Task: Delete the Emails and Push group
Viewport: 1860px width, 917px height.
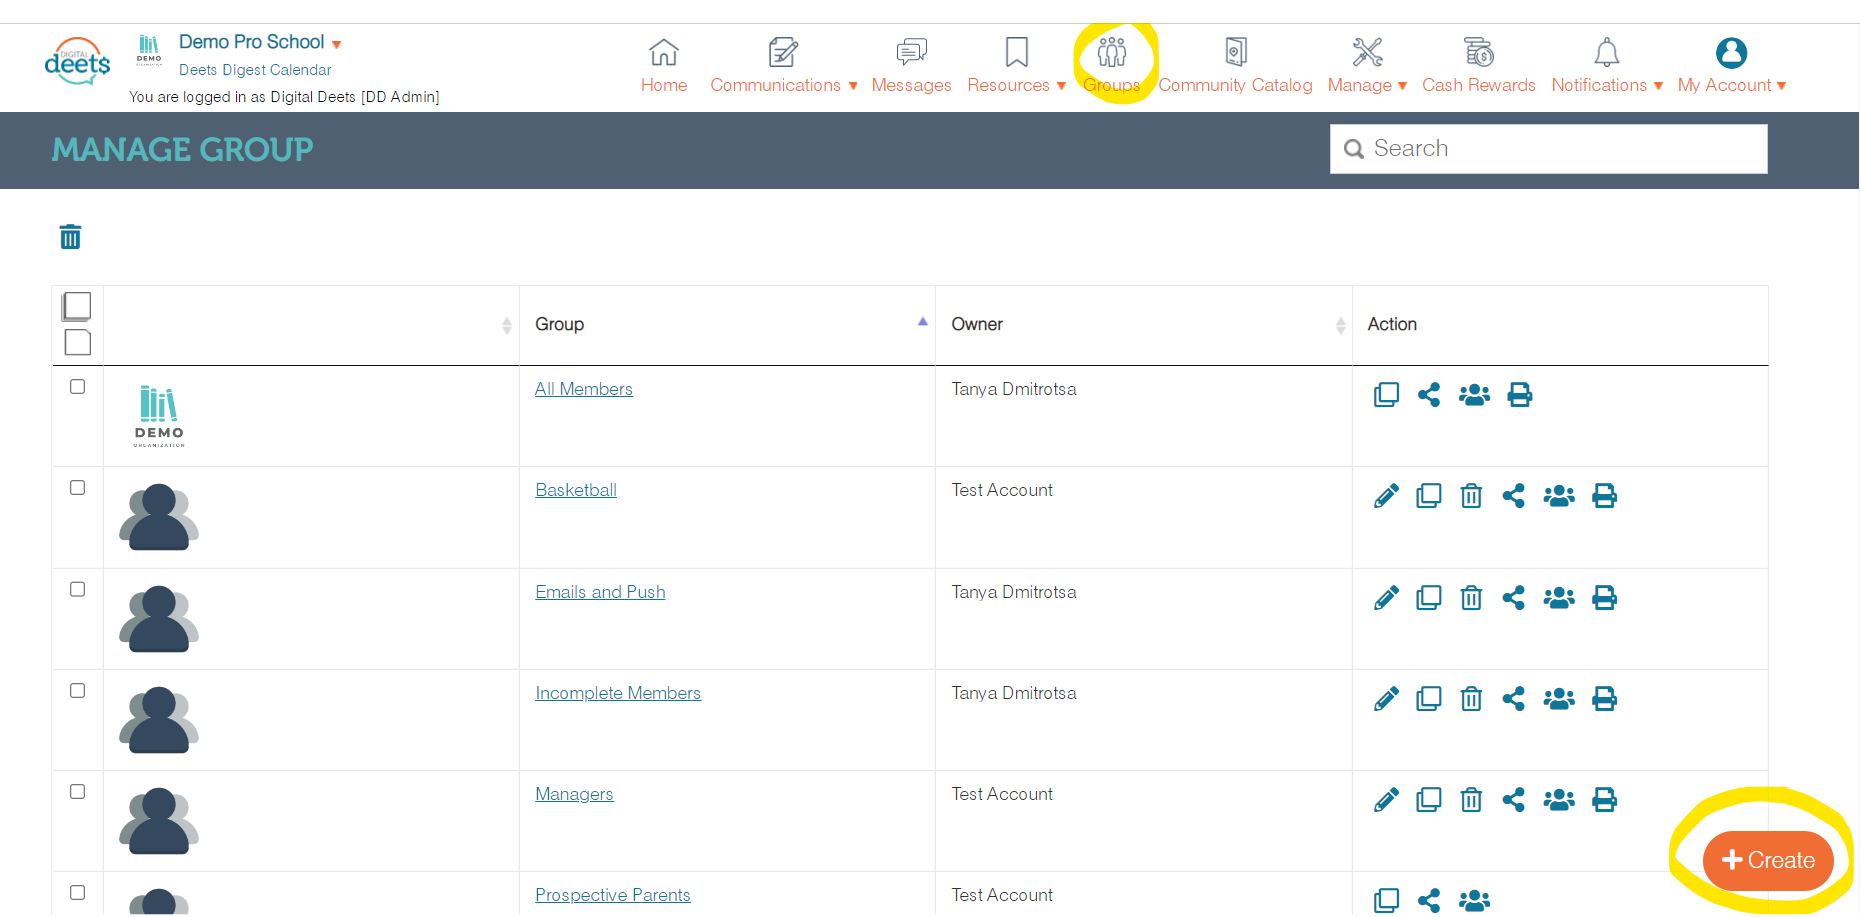Action: (x=1471, y=598)
